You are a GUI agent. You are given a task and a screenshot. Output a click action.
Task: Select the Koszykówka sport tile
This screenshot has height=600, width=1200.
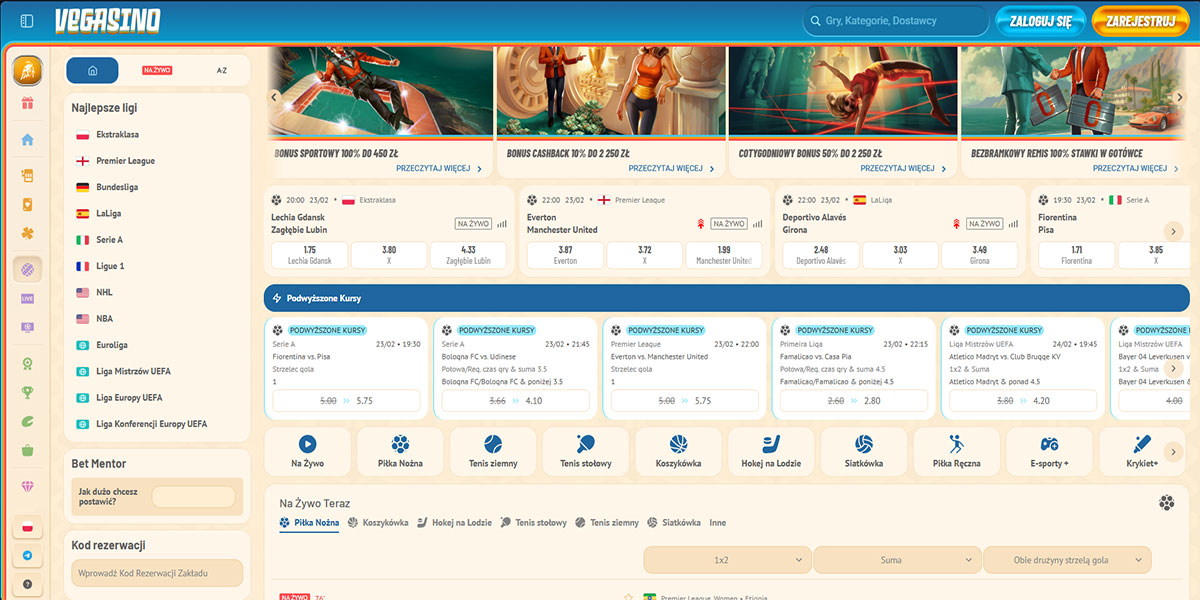tap(679, 452)
